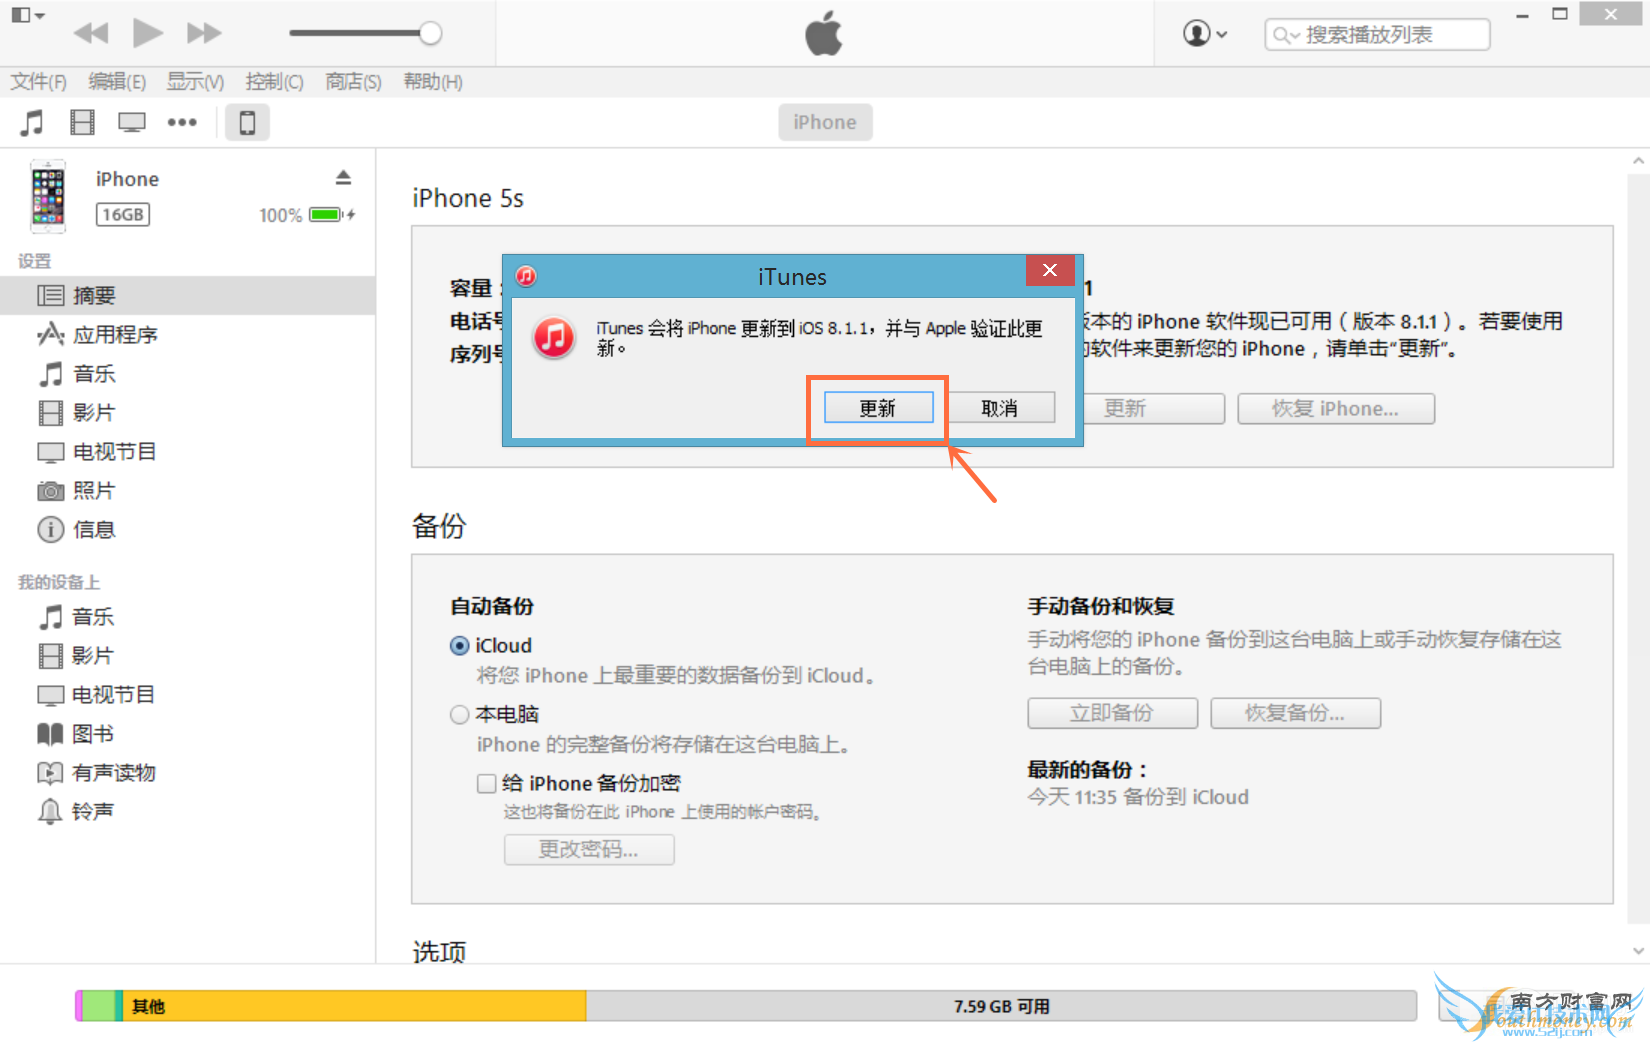
Task: Open the iPhone device icon in the toolbar
Action: pyautogui.click(x=246, y=121)
